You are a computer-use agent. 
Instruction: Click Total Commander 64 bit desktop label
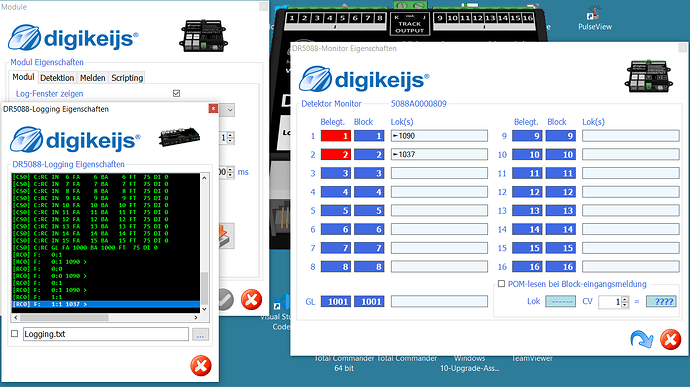coord(344,363)
